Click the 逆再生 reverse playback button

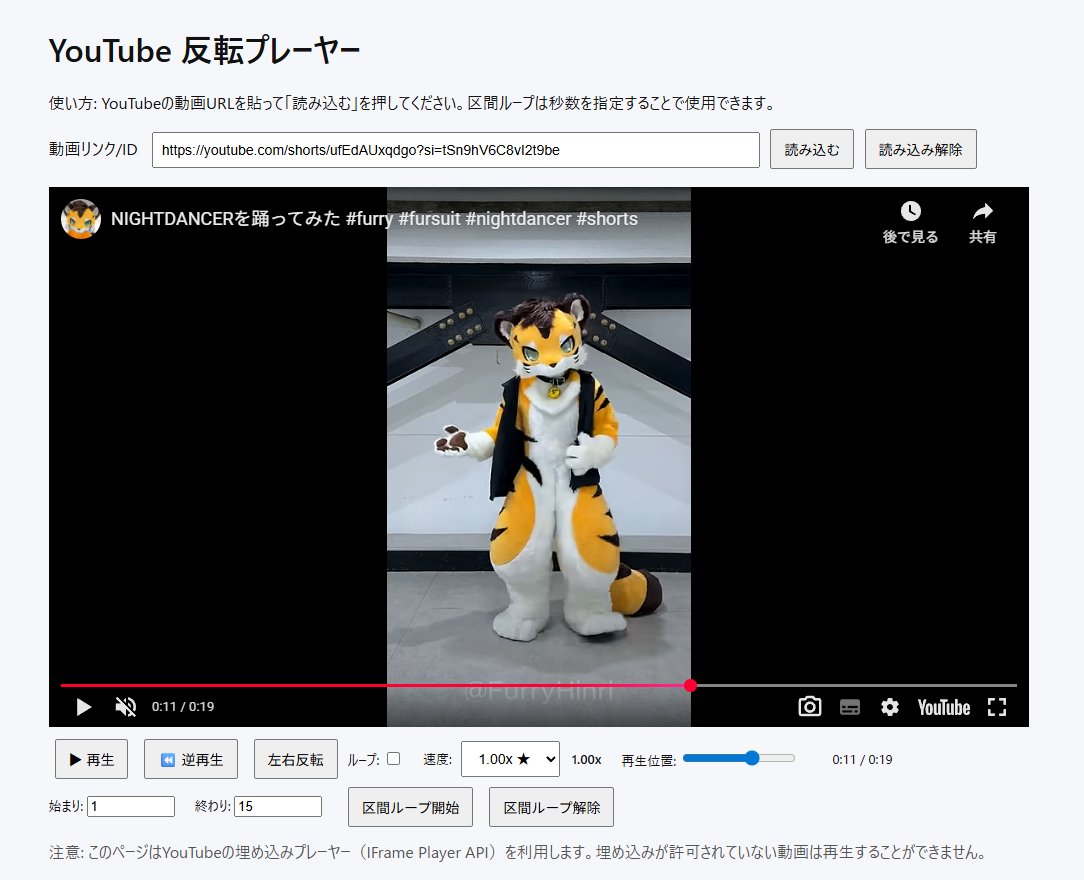(191, 759)
